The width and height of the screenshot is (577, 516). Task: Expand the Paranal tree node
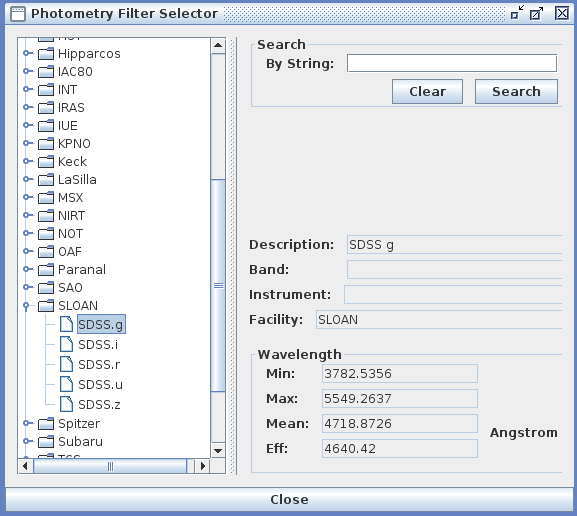28,269
